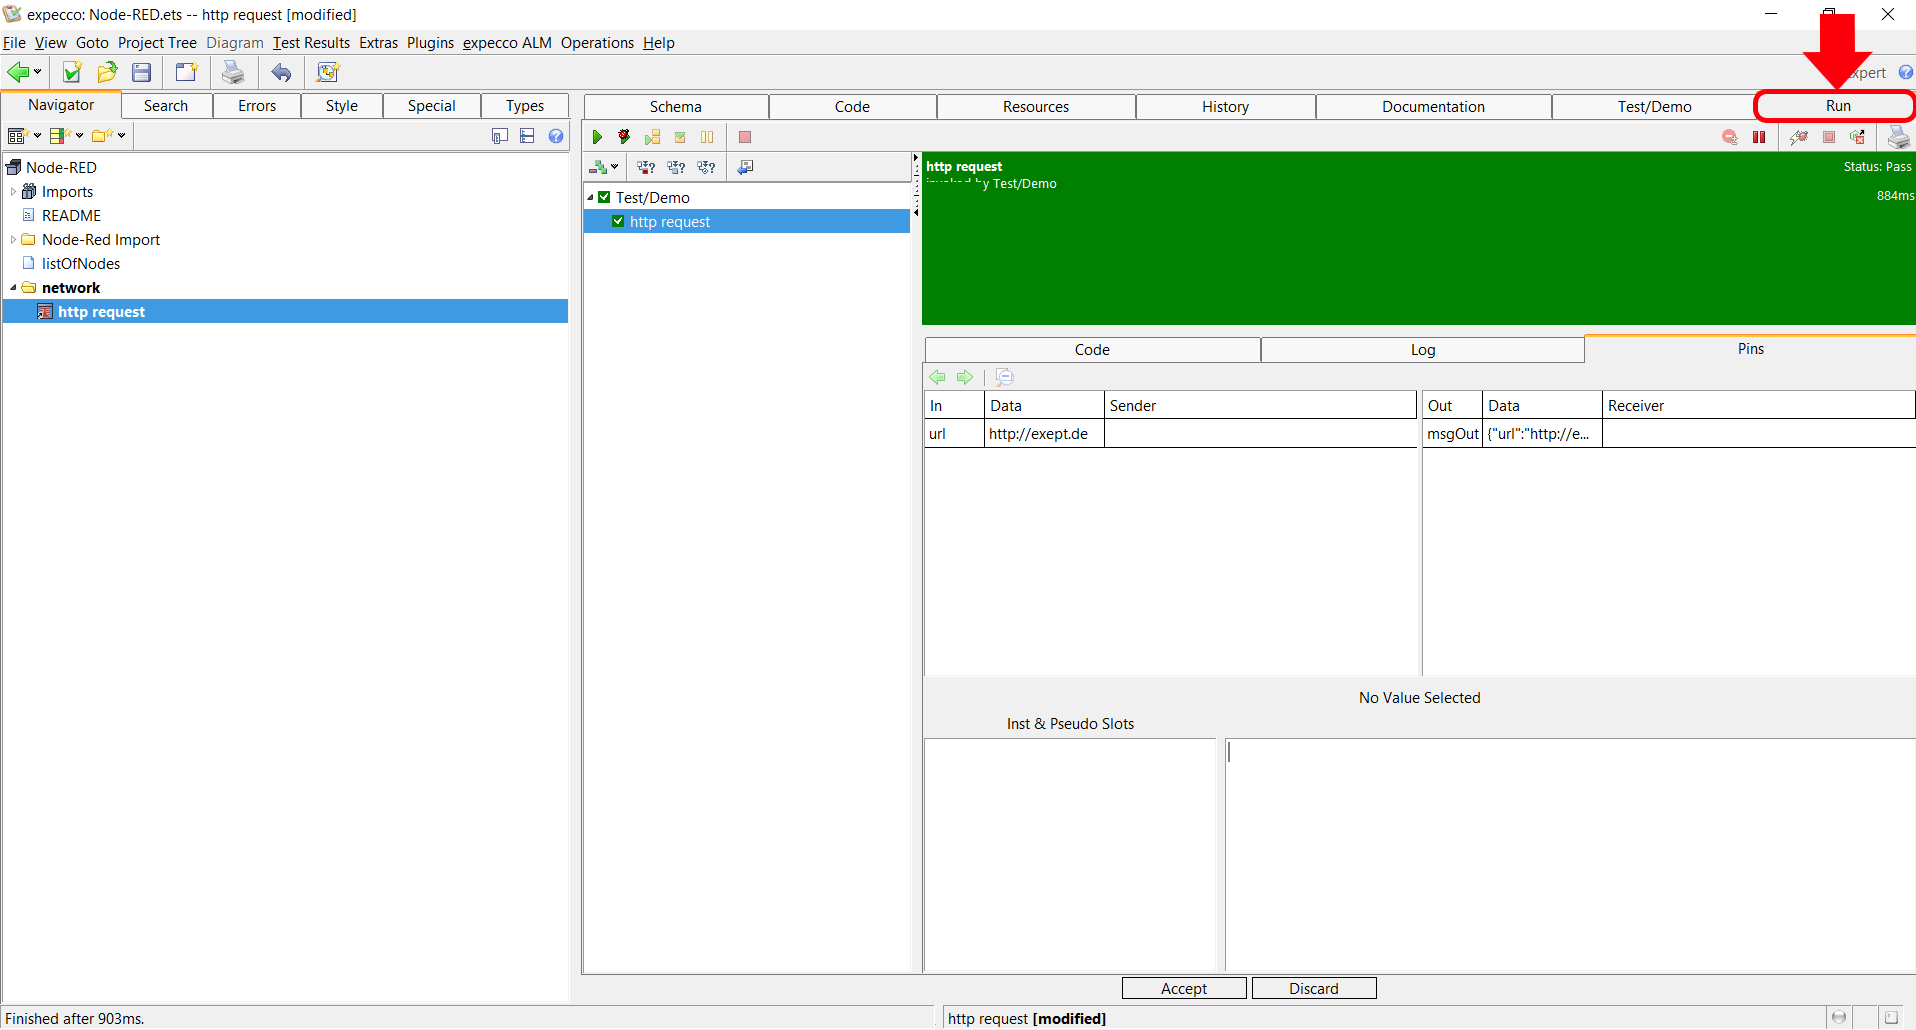This screenshot has width=1916, height=1030.
Task: Select README in the project tree
Action: coord(71,216)
